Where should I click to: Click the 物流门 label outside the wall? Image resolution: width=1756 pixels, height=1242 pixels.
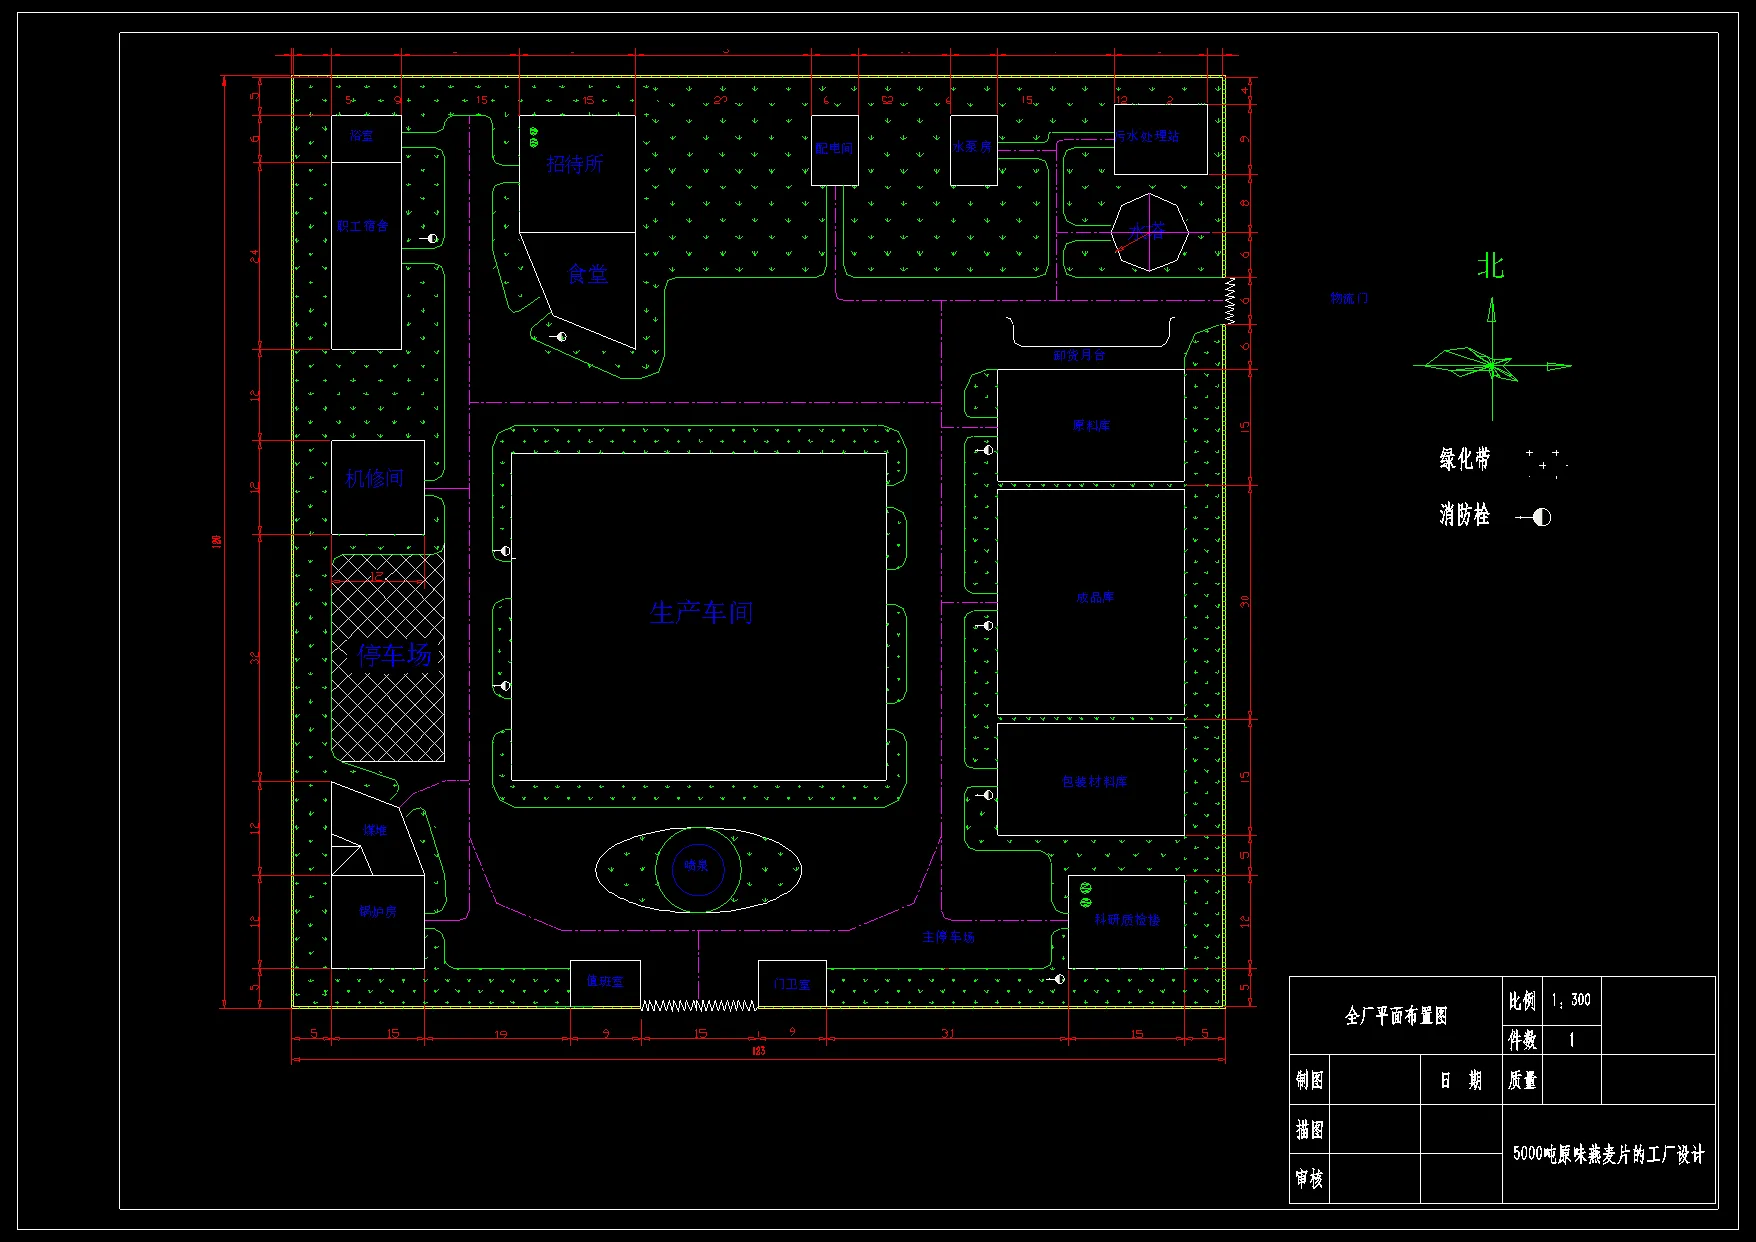pos(1349,298)
